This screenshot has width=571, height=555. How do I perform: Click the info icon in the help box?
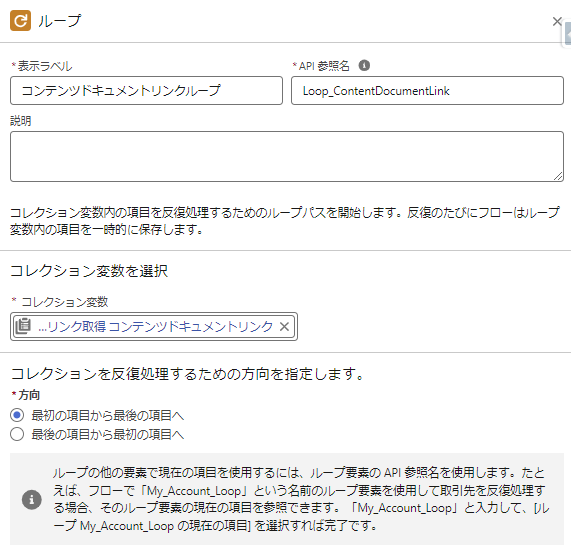pyautogui.click(x=32, y=499)
